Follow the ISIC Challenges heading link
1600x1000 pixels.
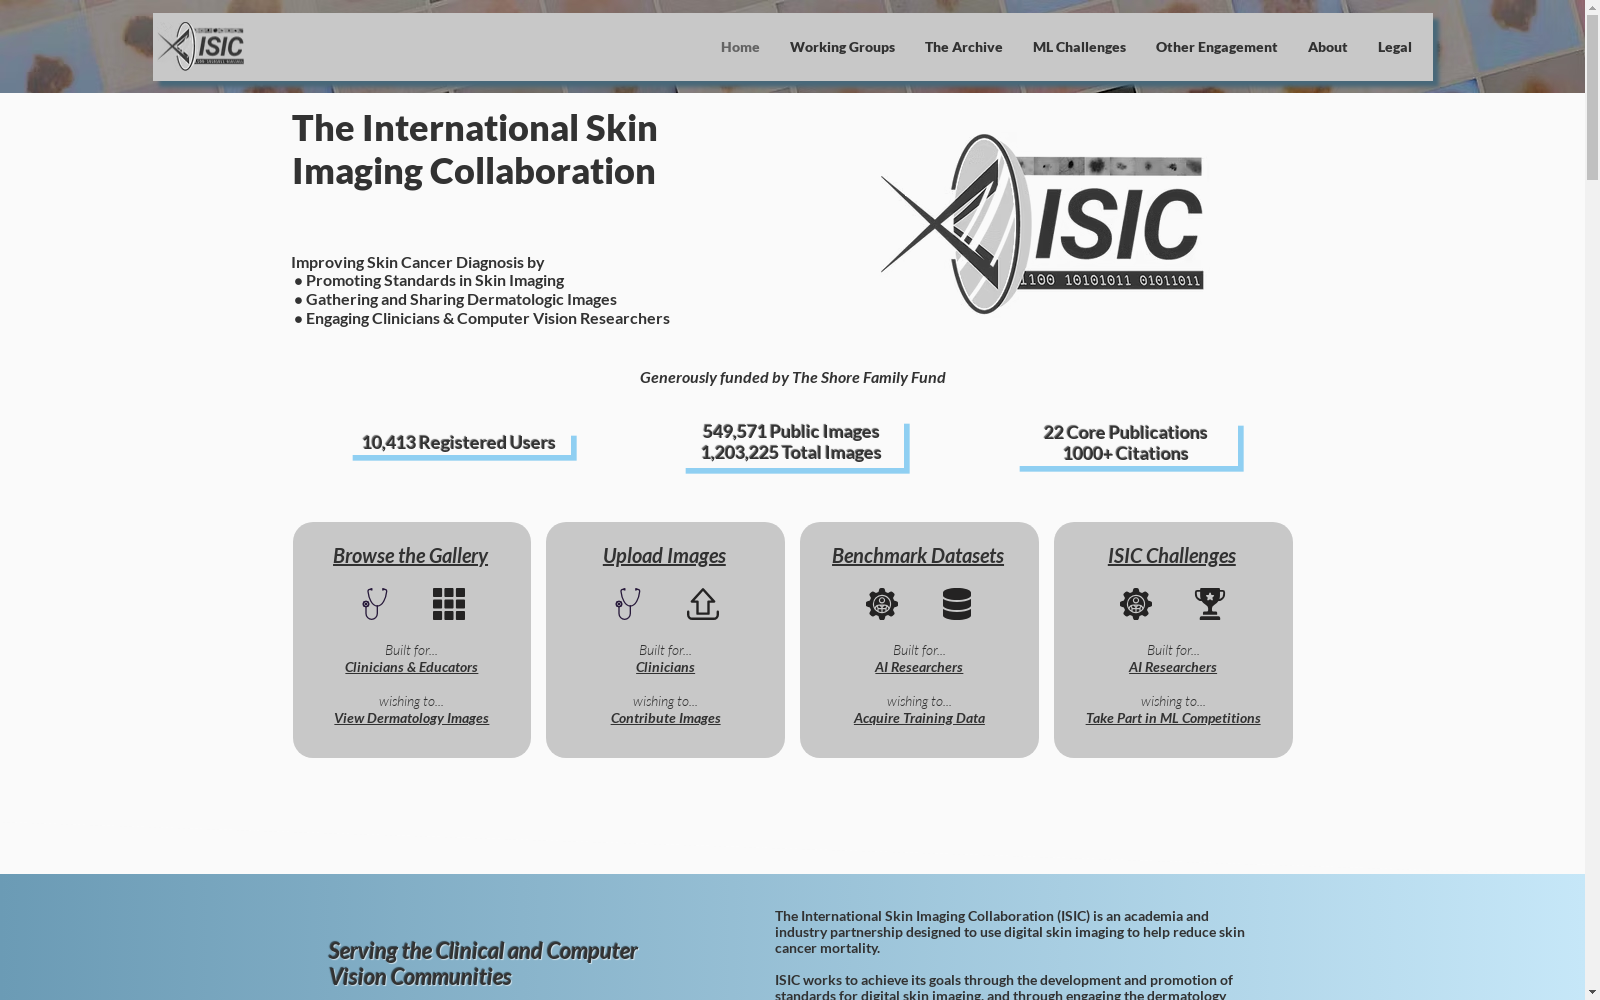tap(1172, 555)
